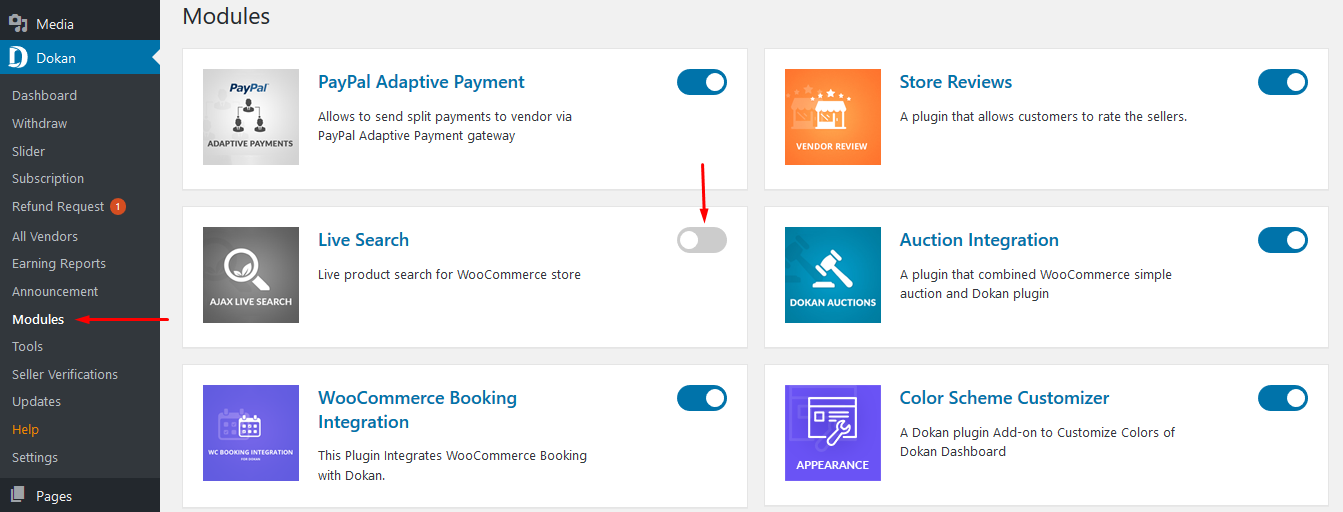The width and height of the screenshot is (1343, 512).
Task: Open the Withdraw submenu item
Action: coord(40,124)
